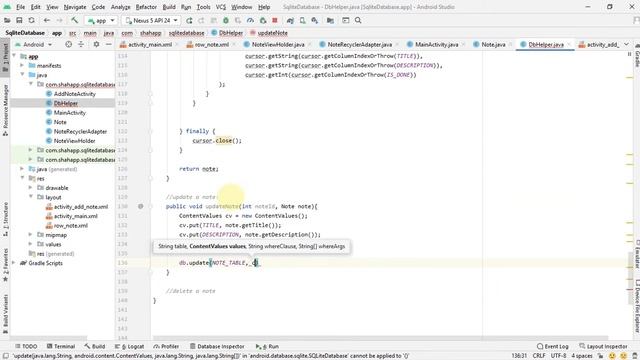Click the UTF-8 encoding in status bar
This screenshot has height=360, width=640.
pyautogui.click(x=558, y=356)
